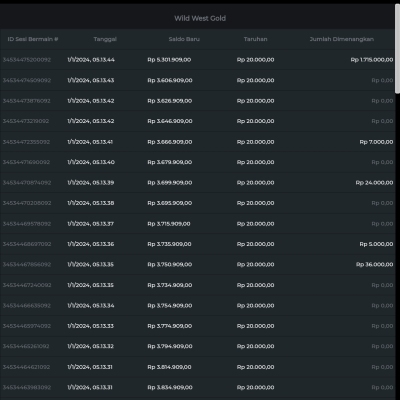Click the bet Rp 20.000,00 in the 05.13.38 row
This screenshot has width=400, height=400.
click(256, 203)
